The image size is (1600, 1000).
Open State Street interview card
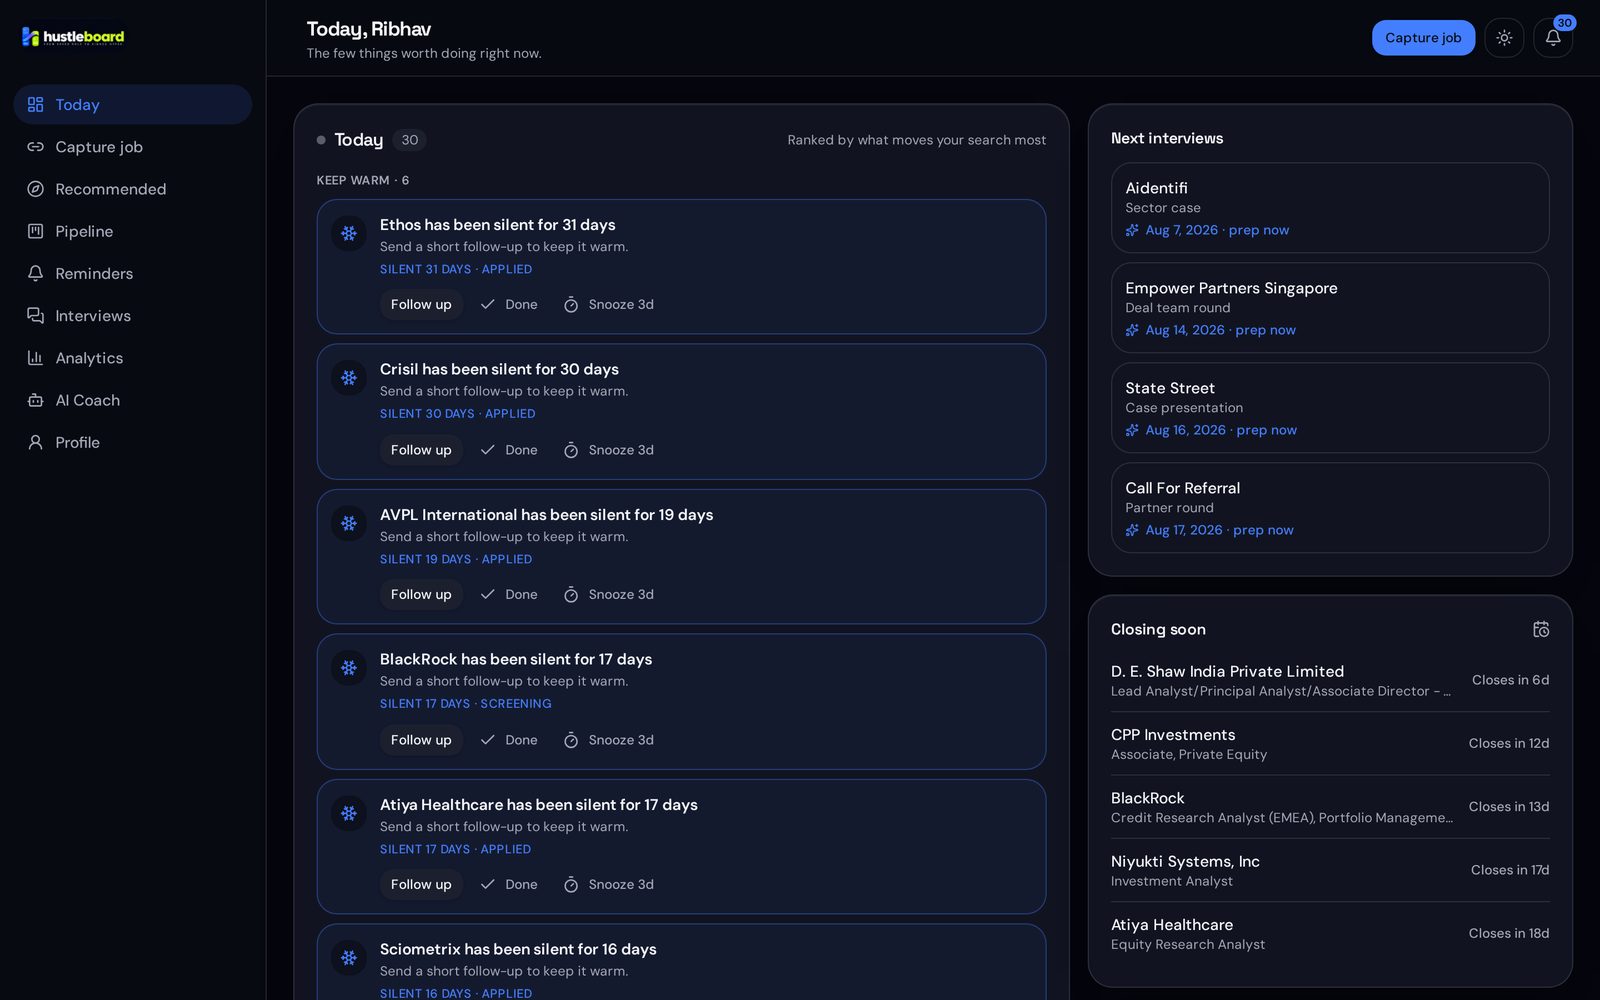1330,408
